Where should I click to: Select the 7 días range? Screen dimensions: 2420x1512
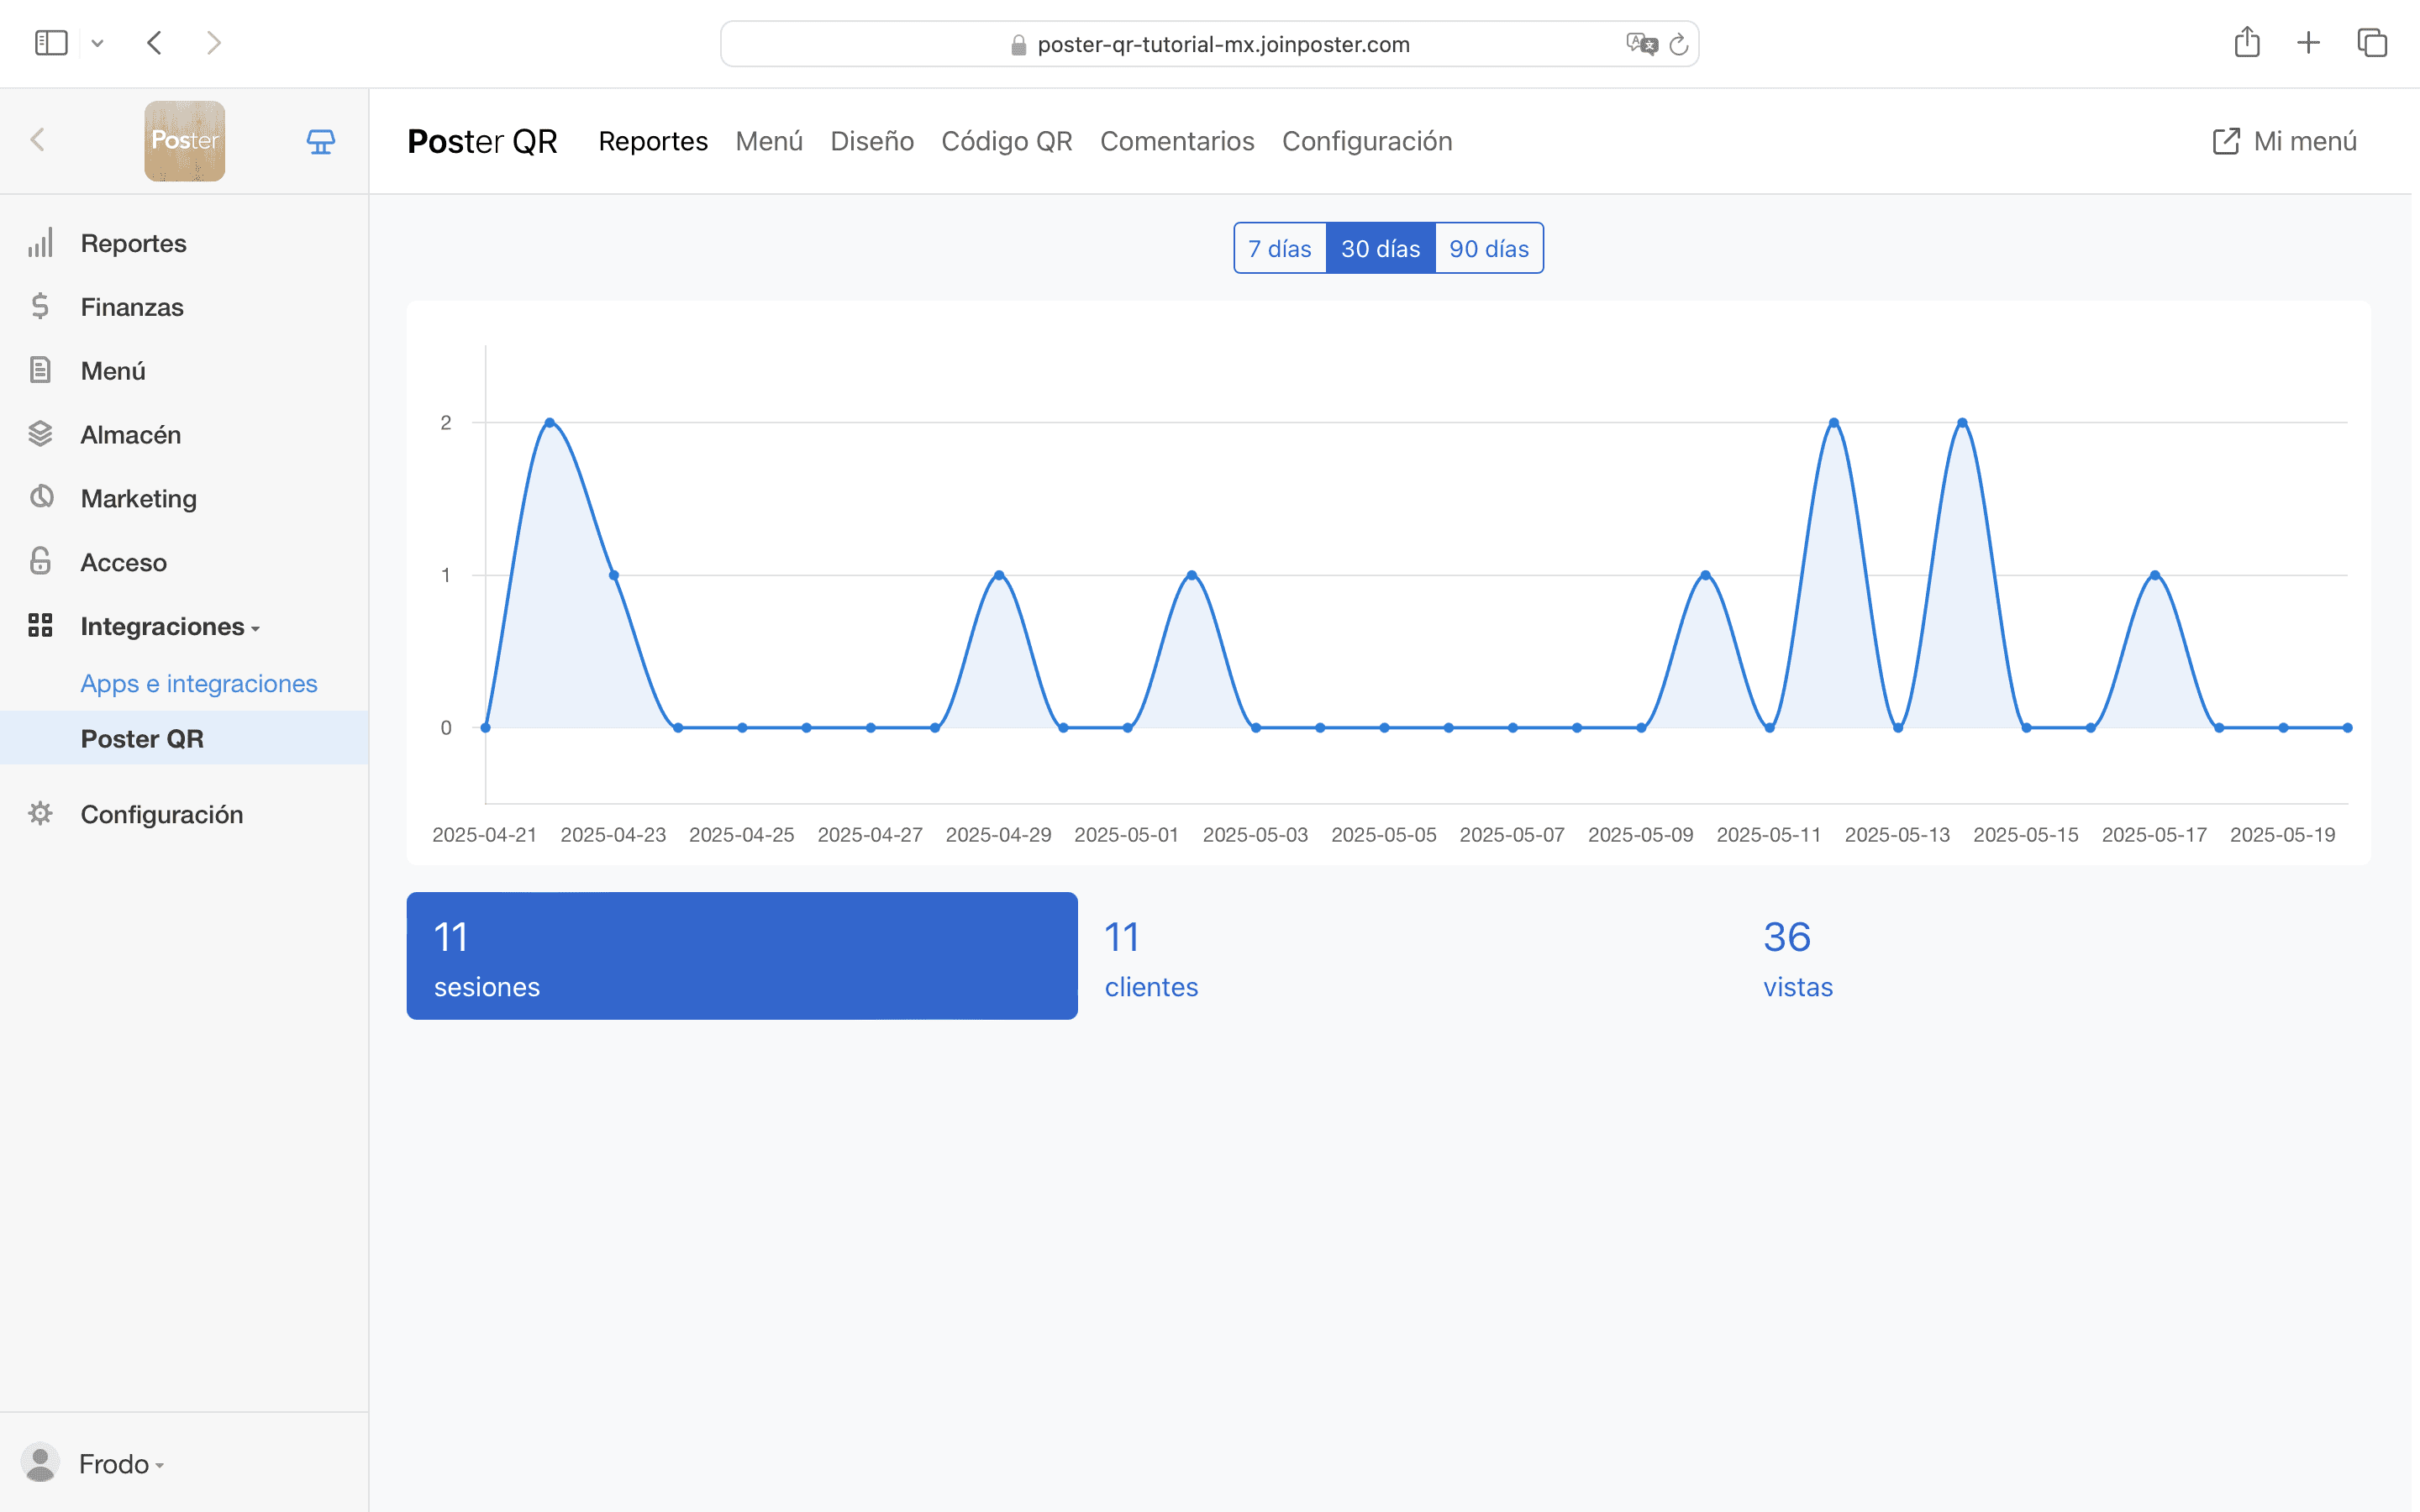pos(1280,248)
